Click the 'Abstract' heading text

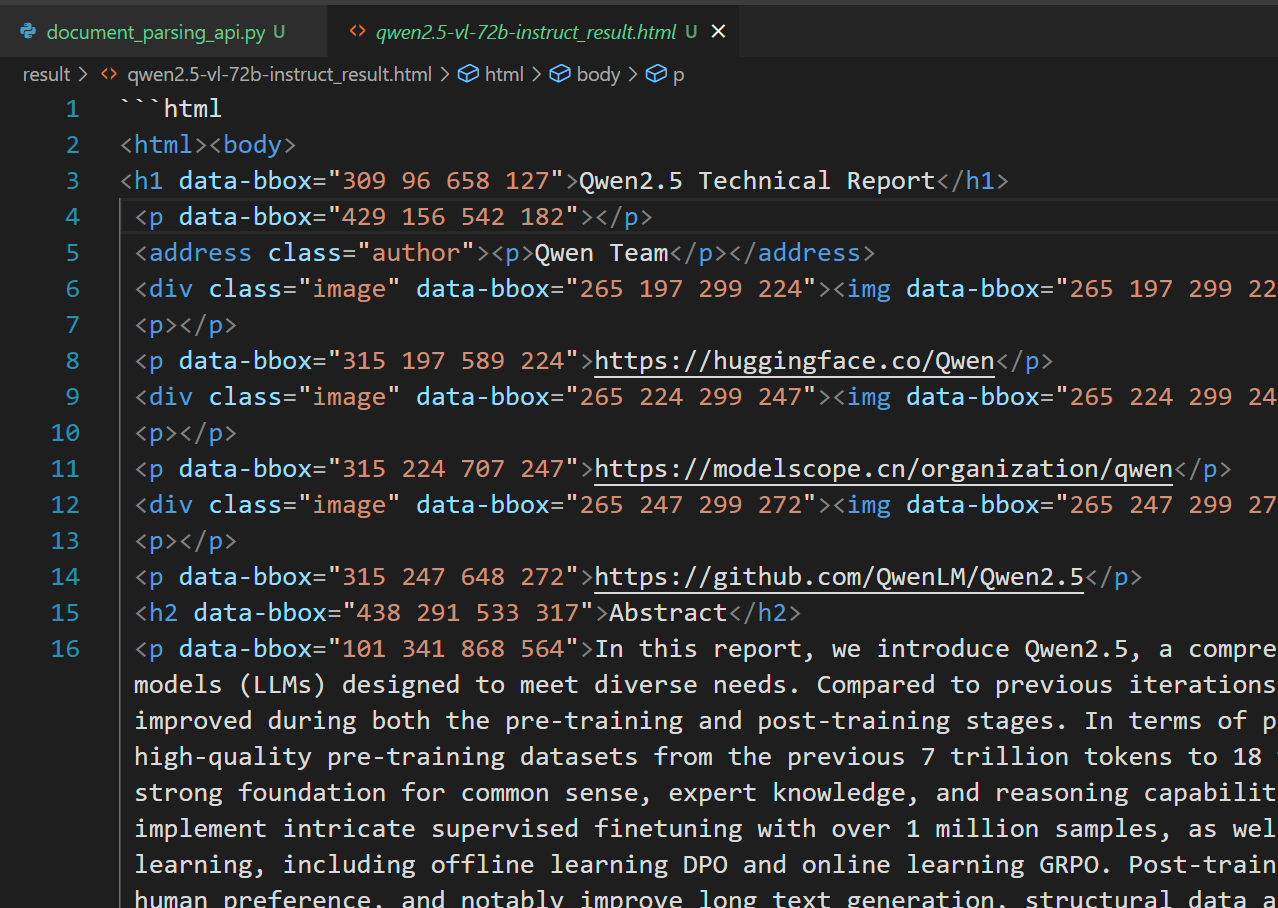[669, 613]
